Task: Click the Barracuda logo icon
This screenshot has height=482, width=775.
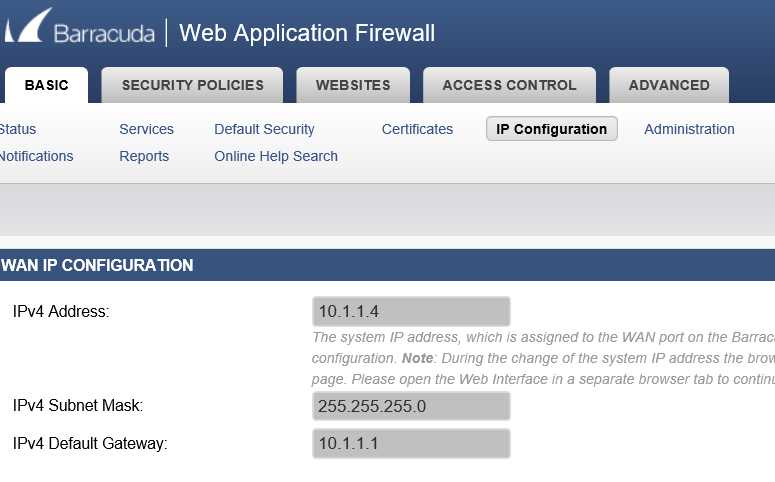Action: tap(27, 26)
